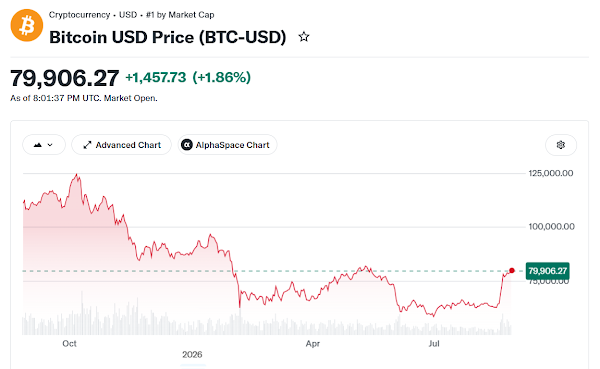Select the Oct label on time axis
Screen dimensions: 600x369
click(x=69, y=343)
